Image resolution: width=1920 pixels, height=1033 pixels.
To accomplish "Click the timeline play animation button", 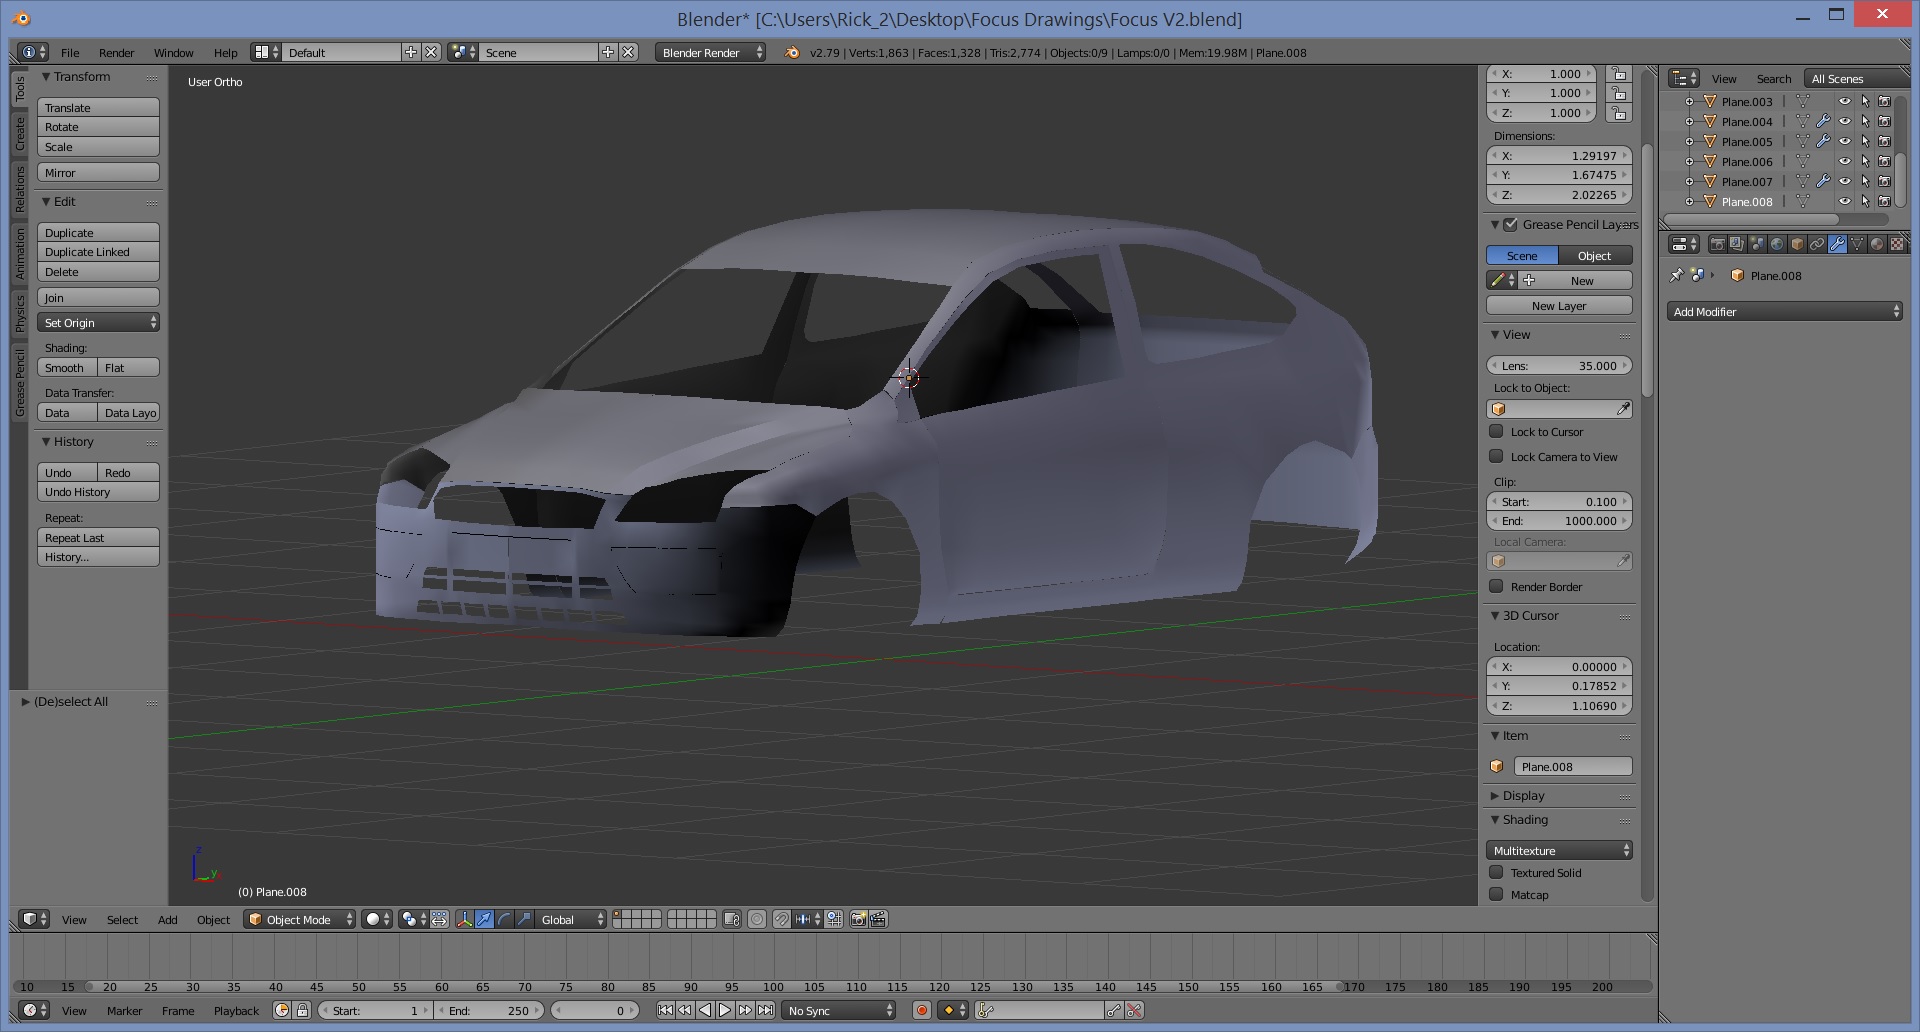I will [725, 1011].
